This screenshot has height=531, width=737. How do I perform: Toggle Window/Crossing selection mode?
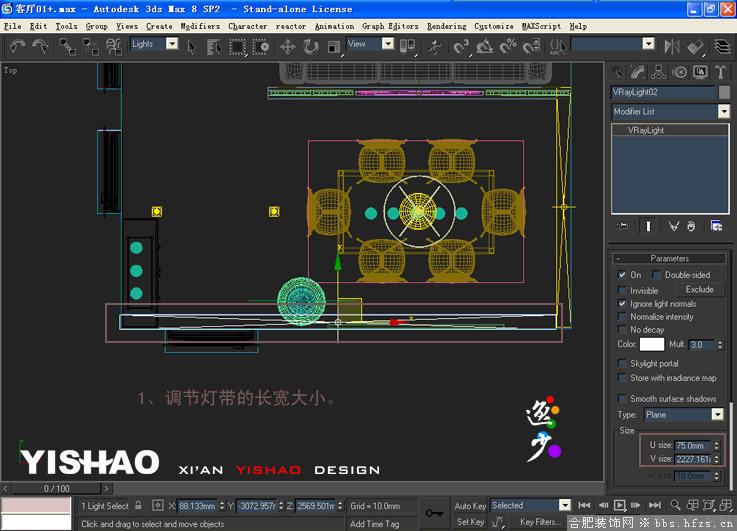261,47
